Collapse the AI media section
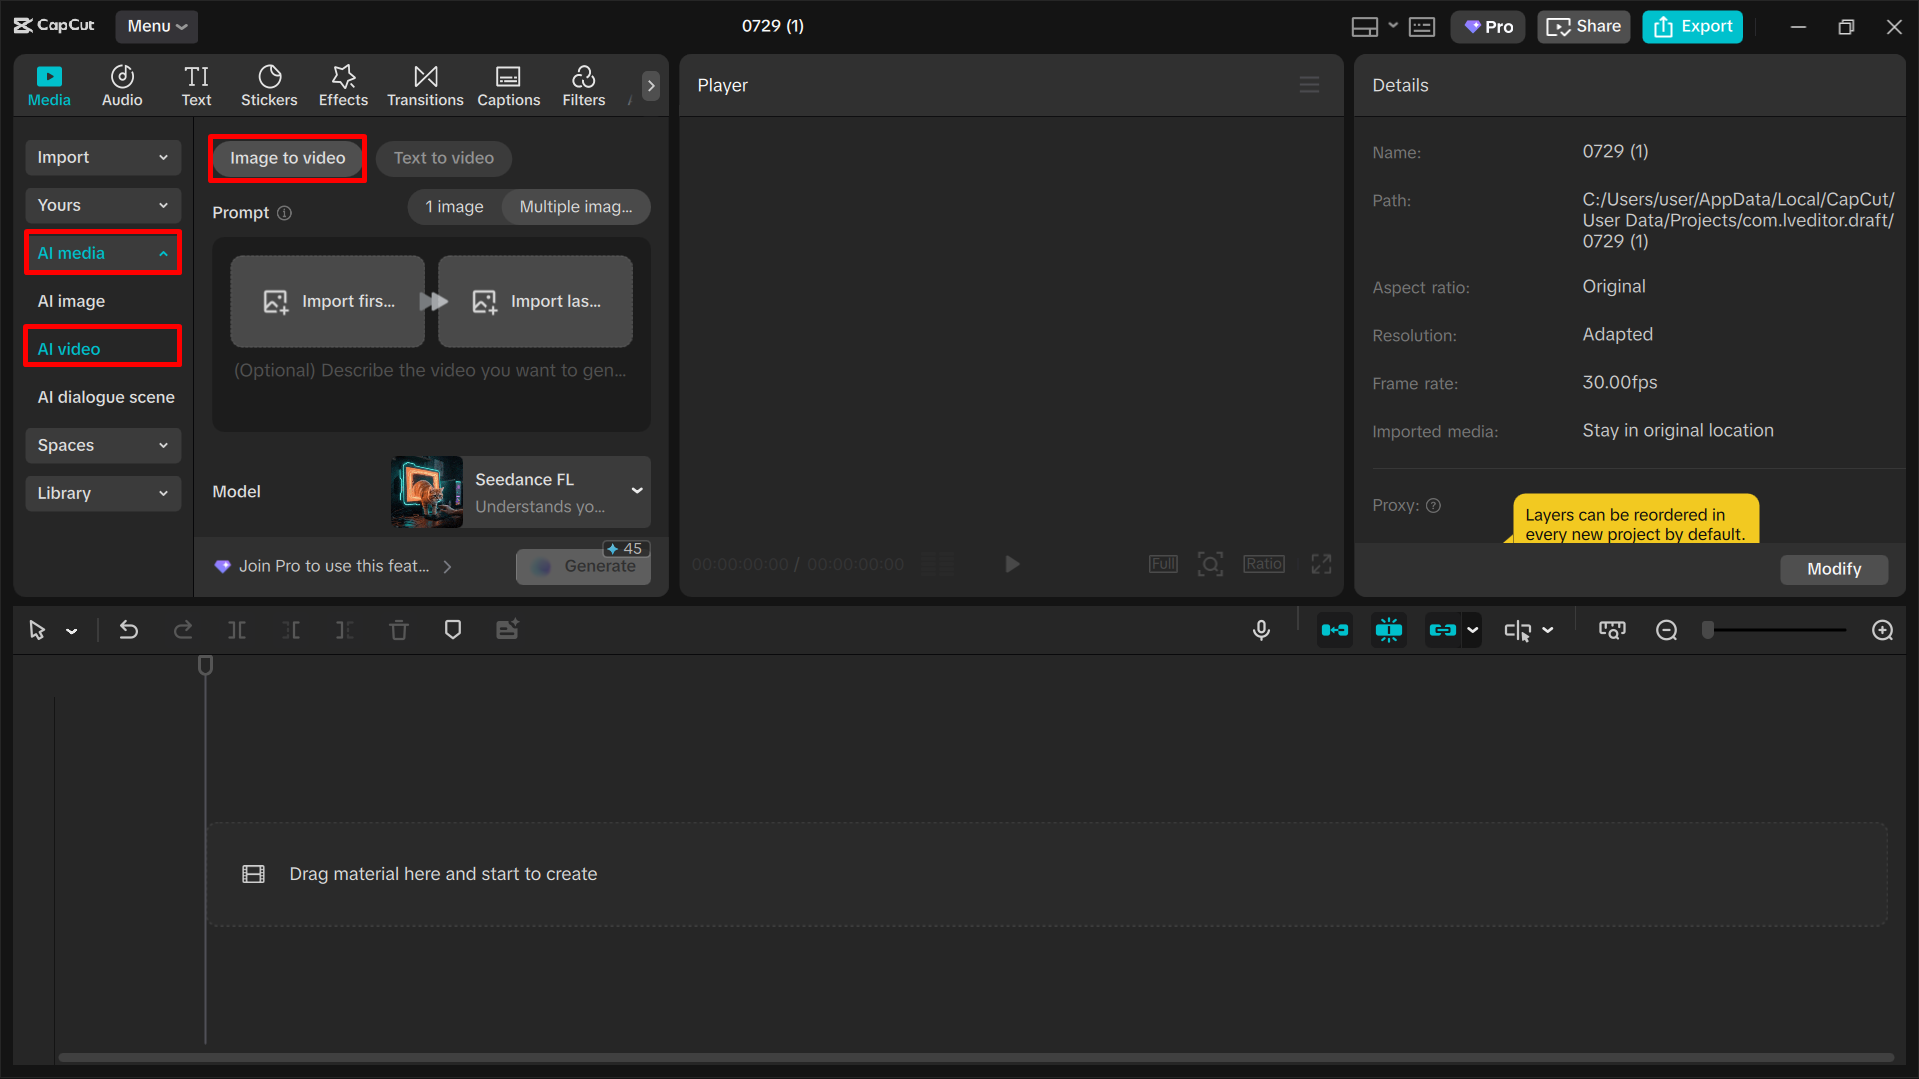 coord(102,253)
